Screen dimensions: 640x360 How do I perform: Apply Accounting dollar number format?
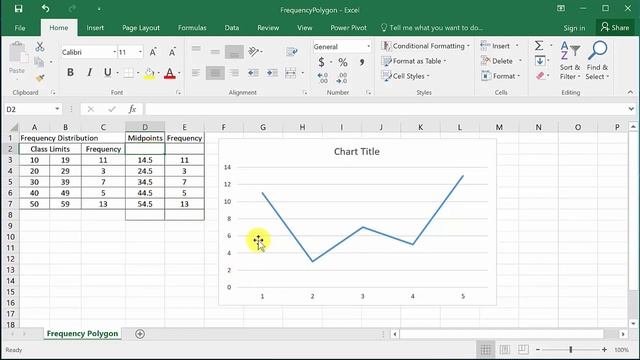[322, 62]
